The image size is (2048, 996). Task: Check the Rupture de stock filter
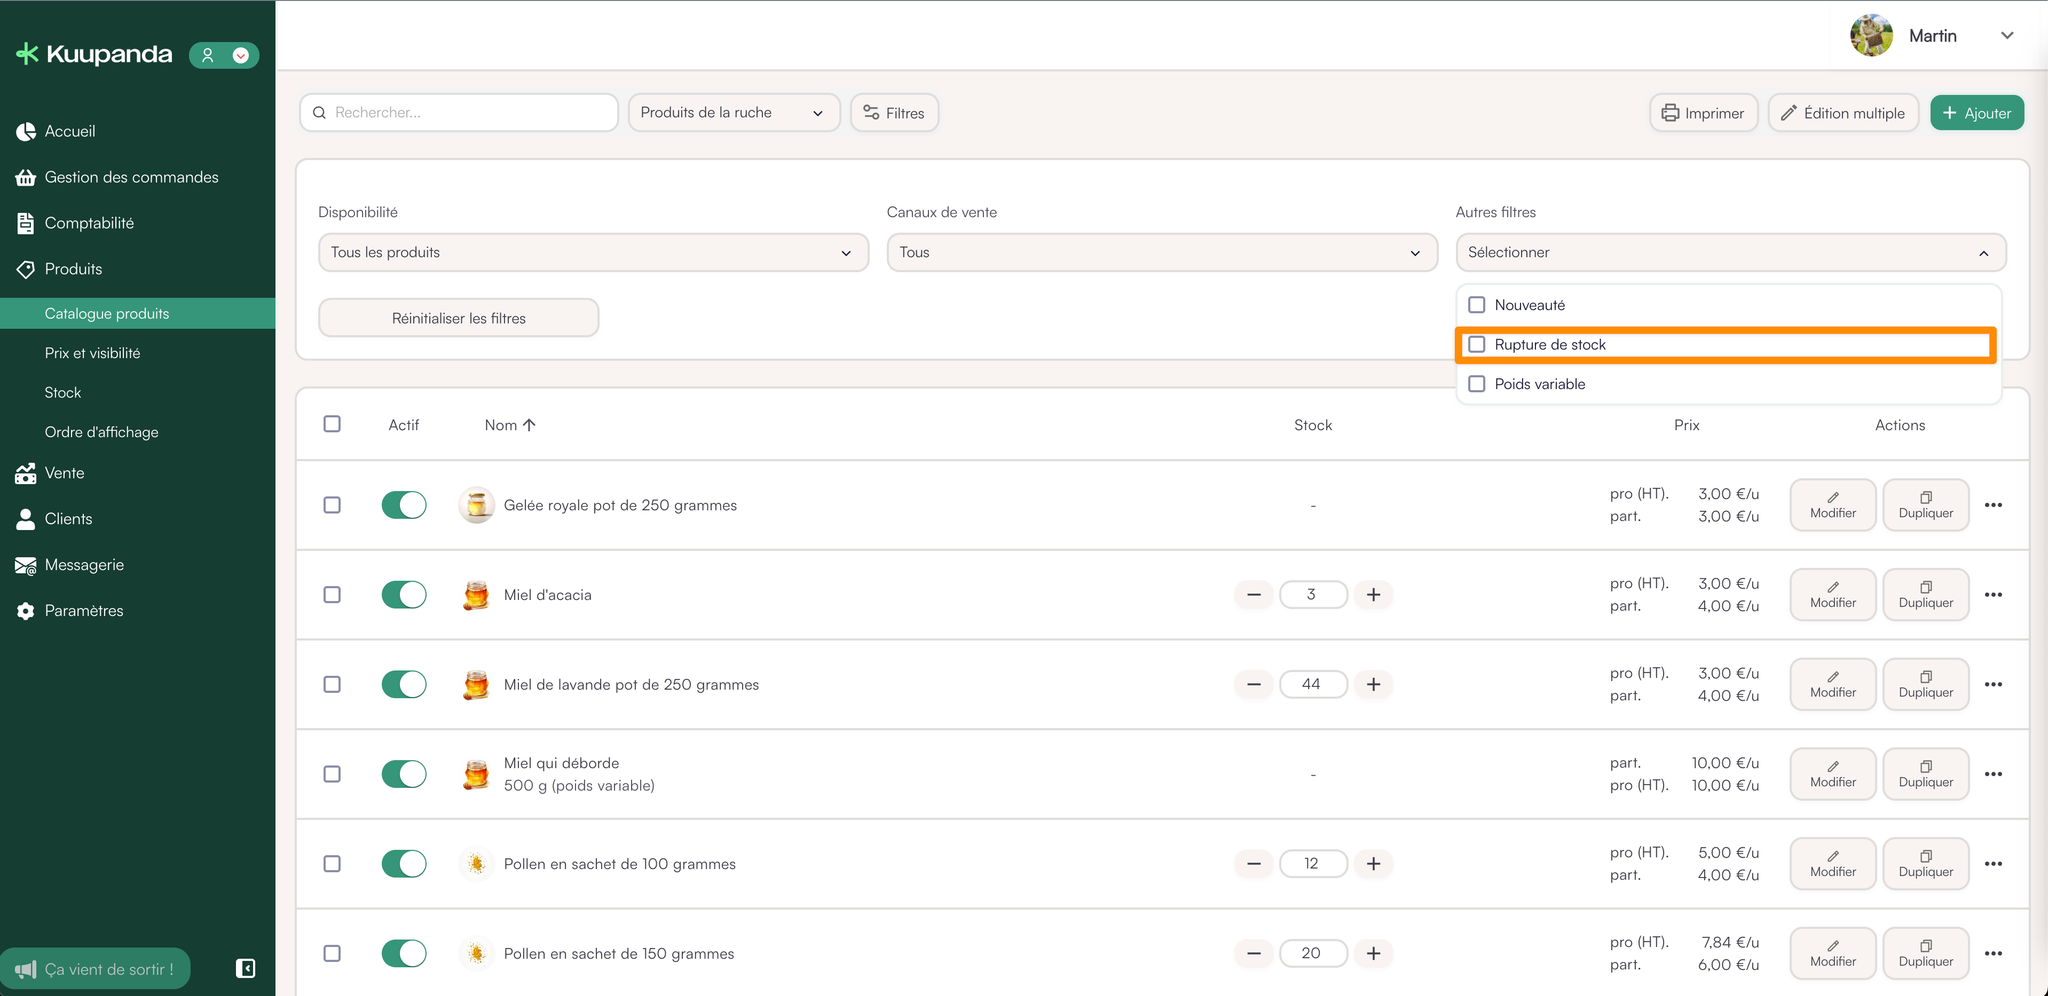(1477, 345)
